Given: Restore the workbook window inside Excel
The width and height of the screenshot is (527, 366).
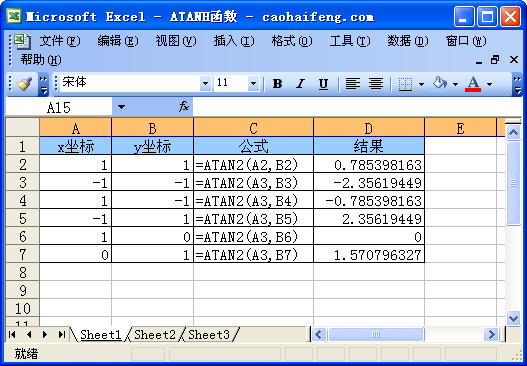Looking at the screenshot, I should click(x=495, y=60).
